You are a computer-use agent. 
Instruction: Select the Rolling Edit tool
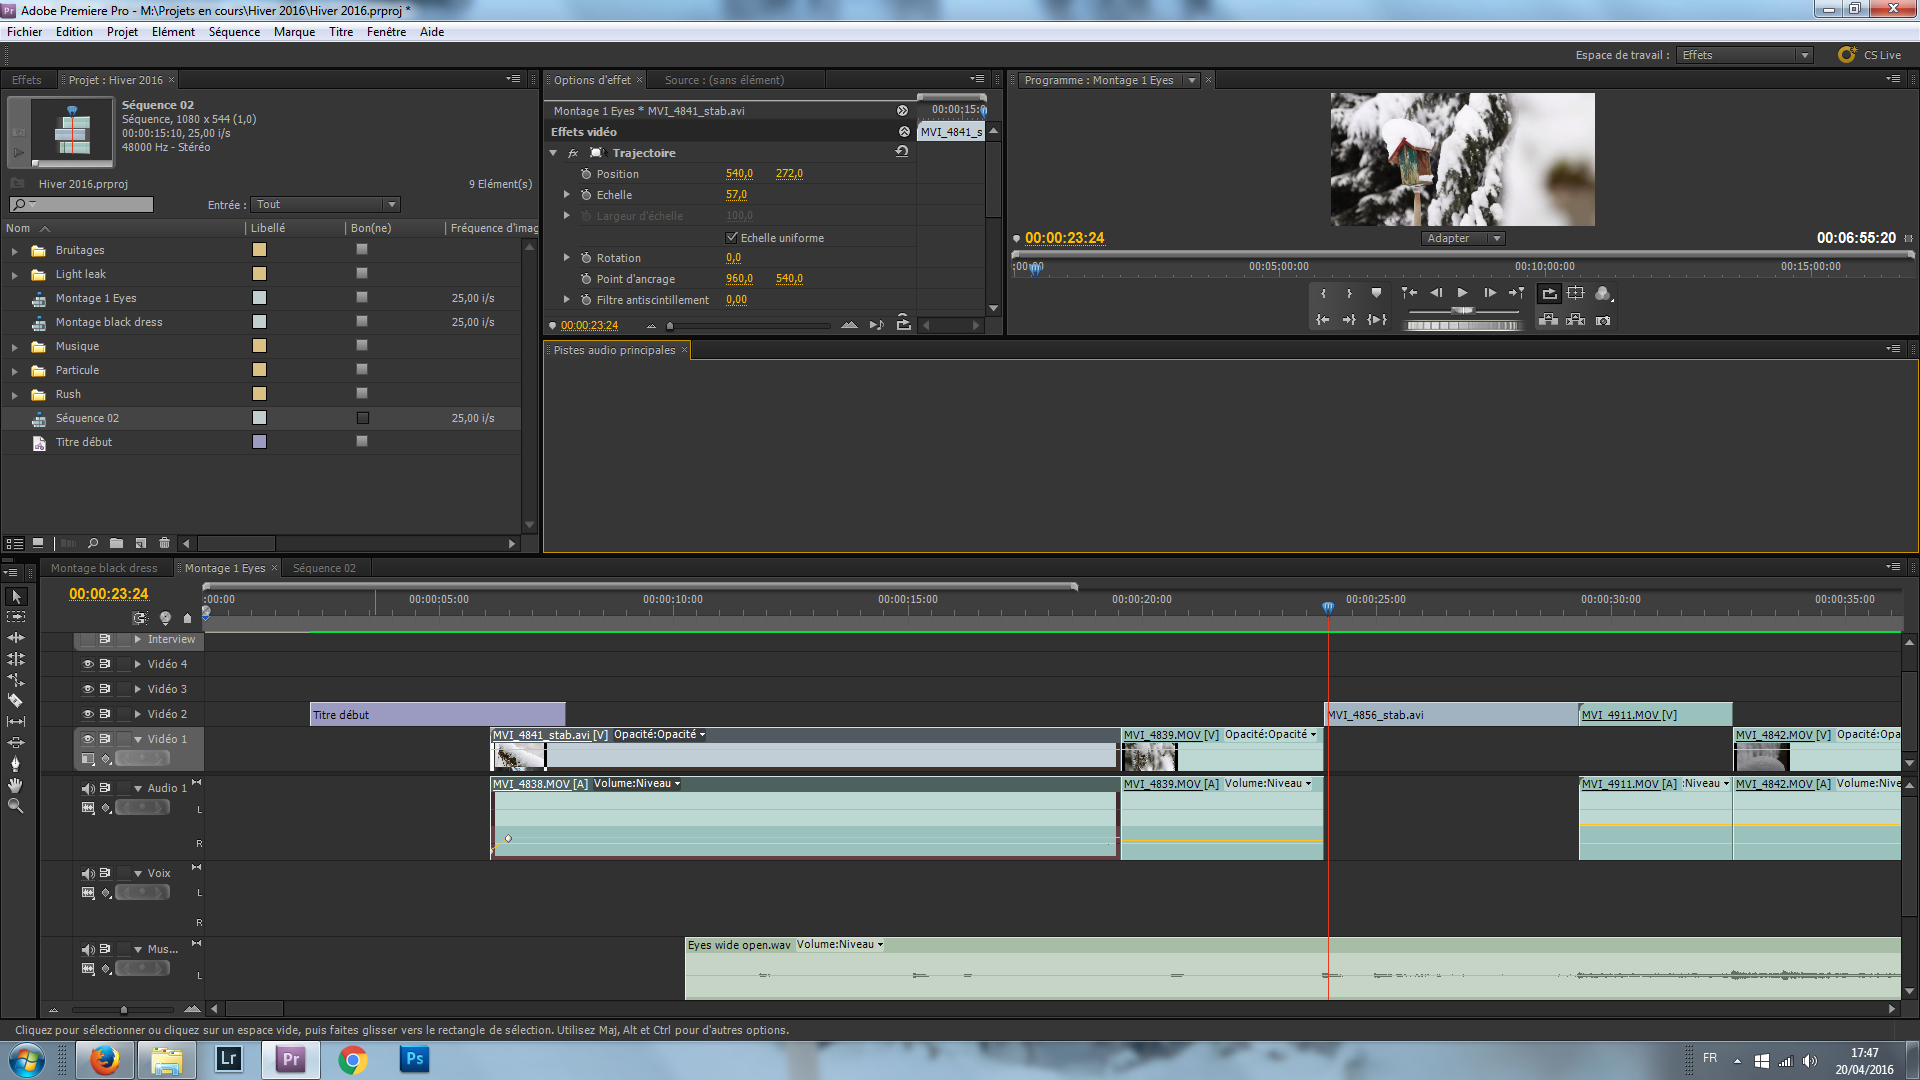coord(16,659)
